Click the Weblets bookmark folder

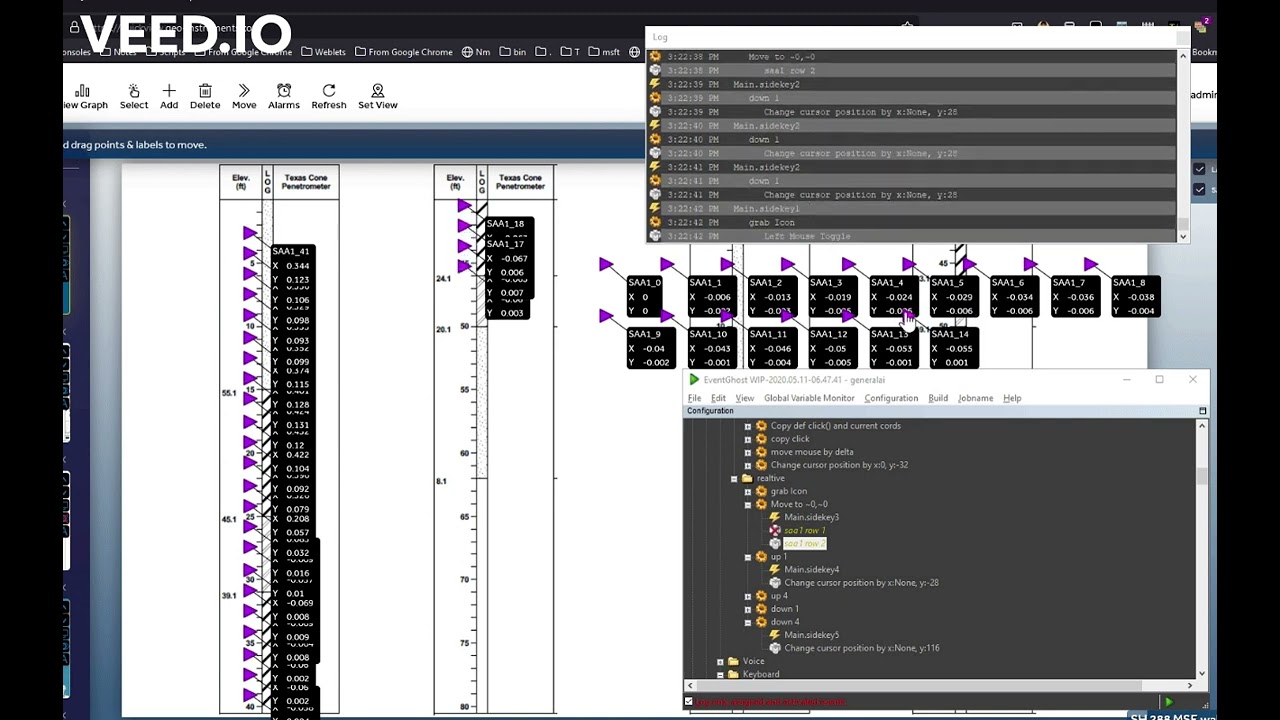point(323,52)
